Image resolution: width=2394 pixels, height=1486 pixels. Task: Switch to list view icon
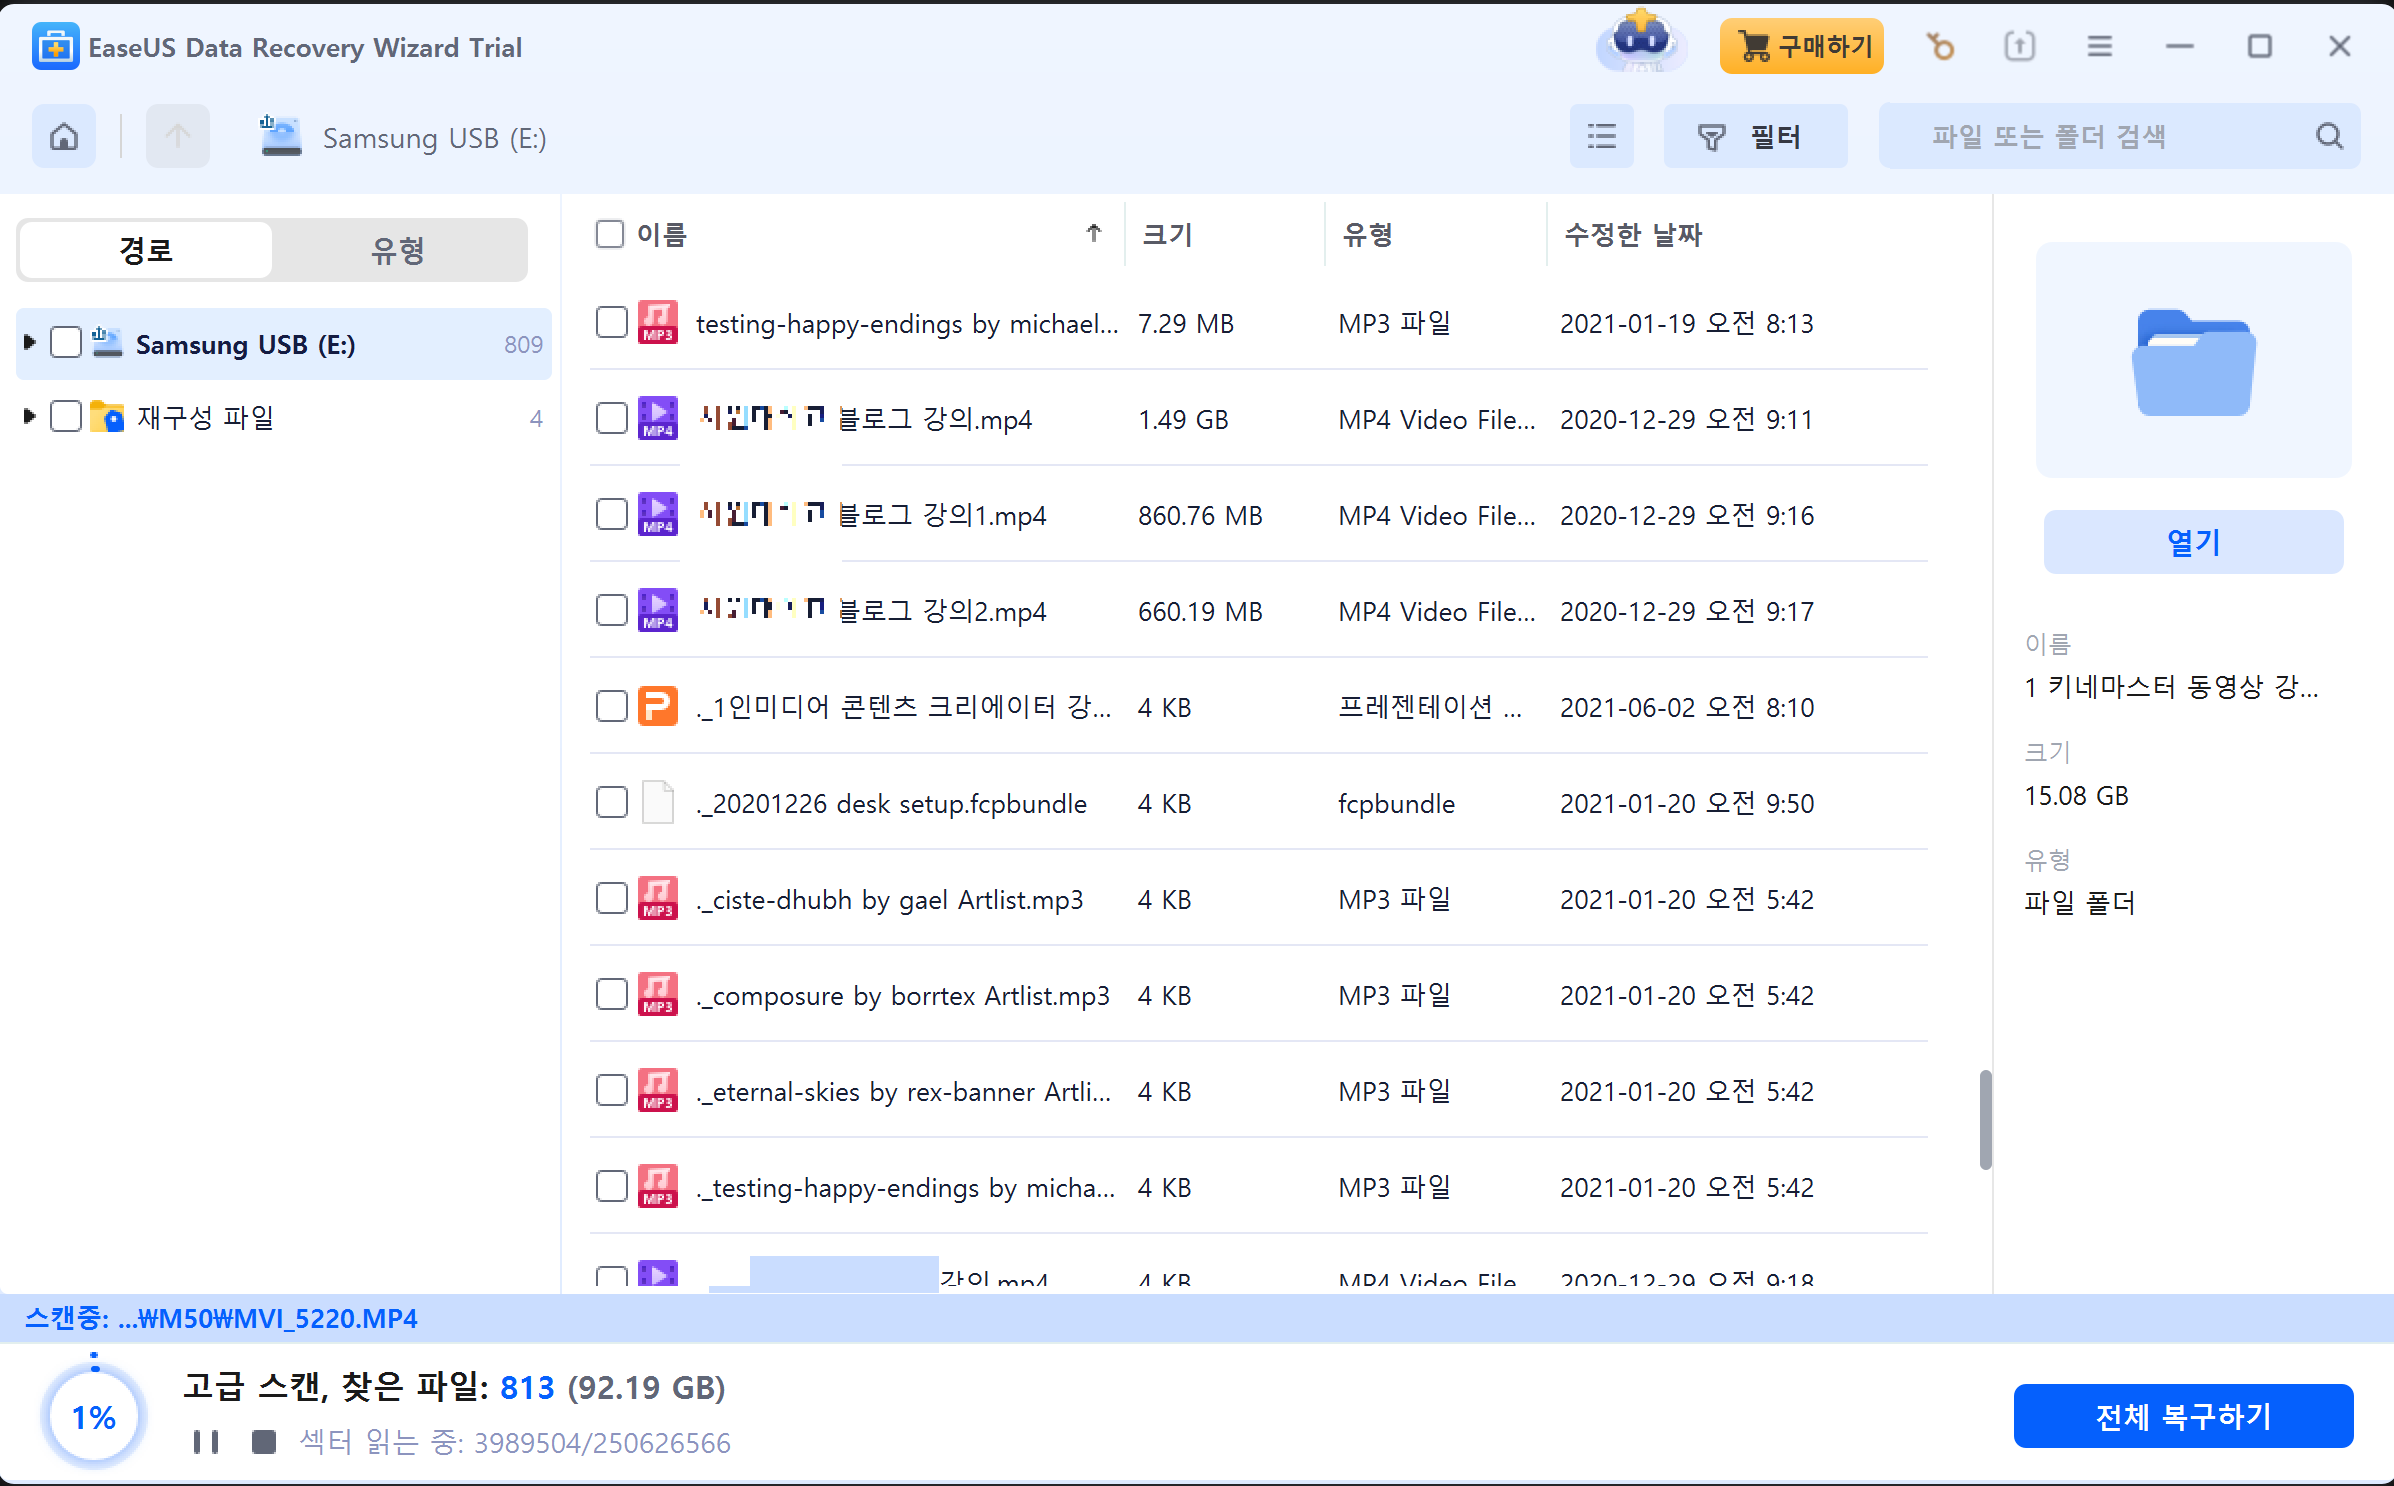point(1601,137)
